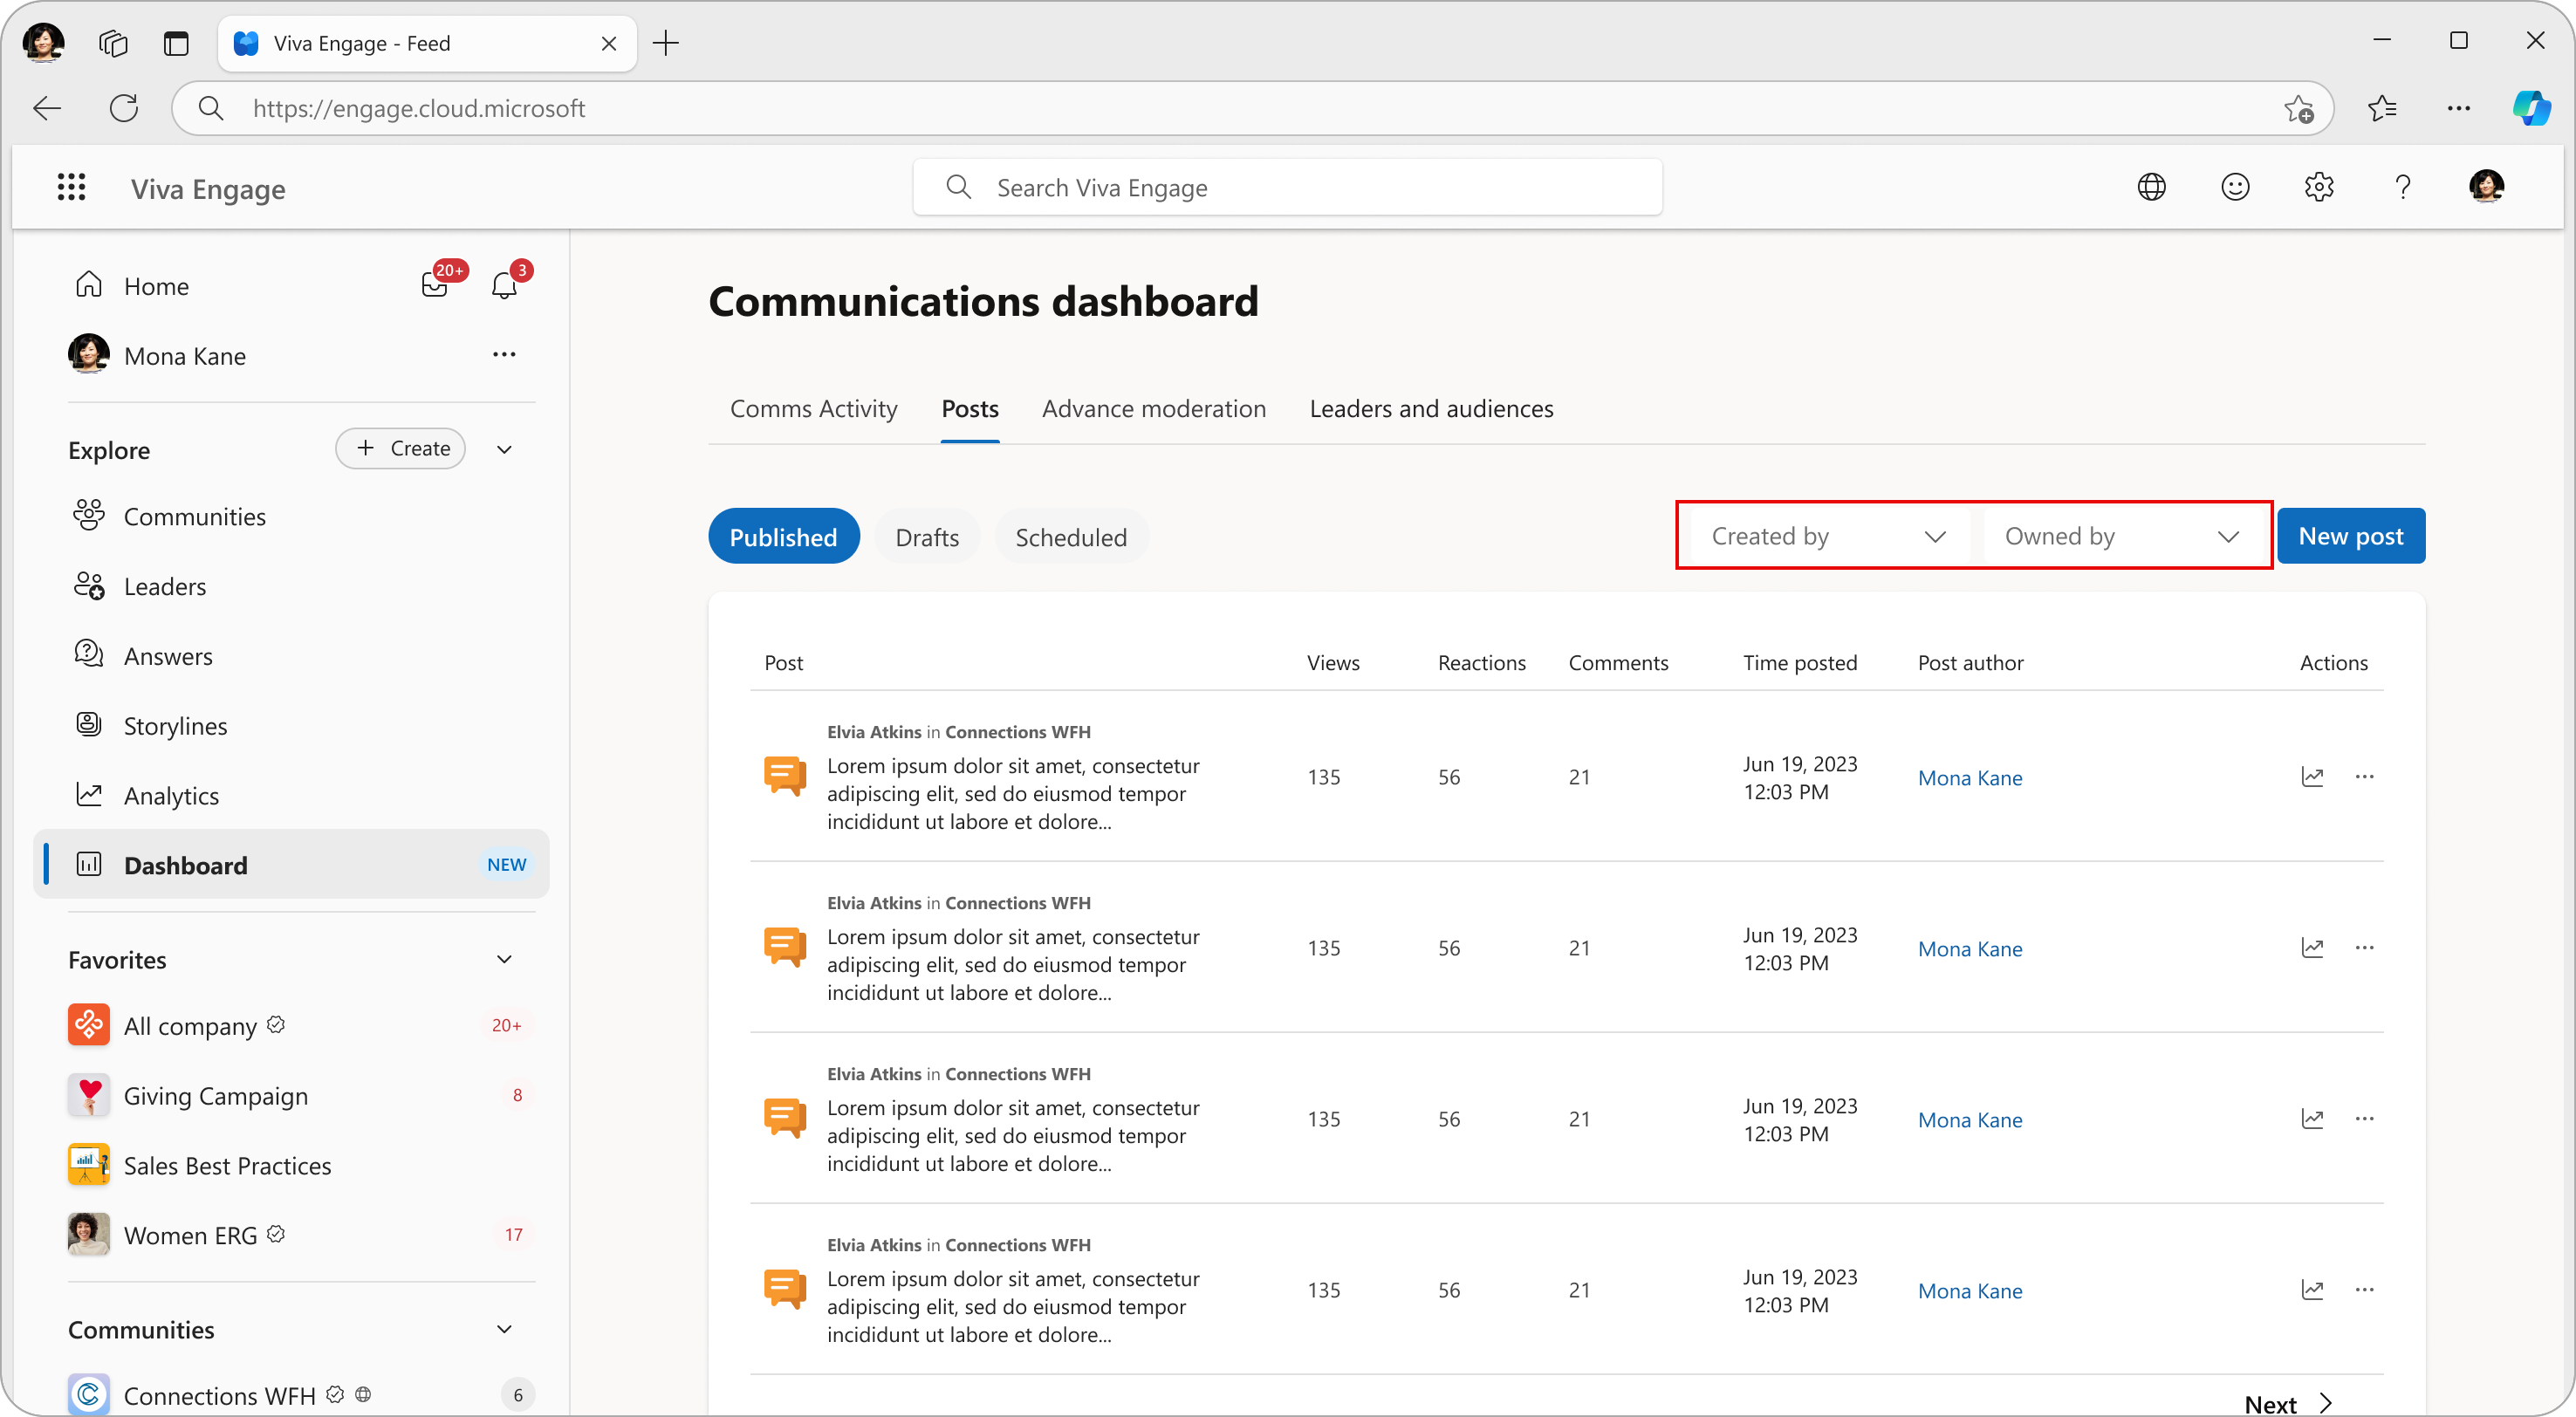Select the Published filter pill

pos(783,537)
